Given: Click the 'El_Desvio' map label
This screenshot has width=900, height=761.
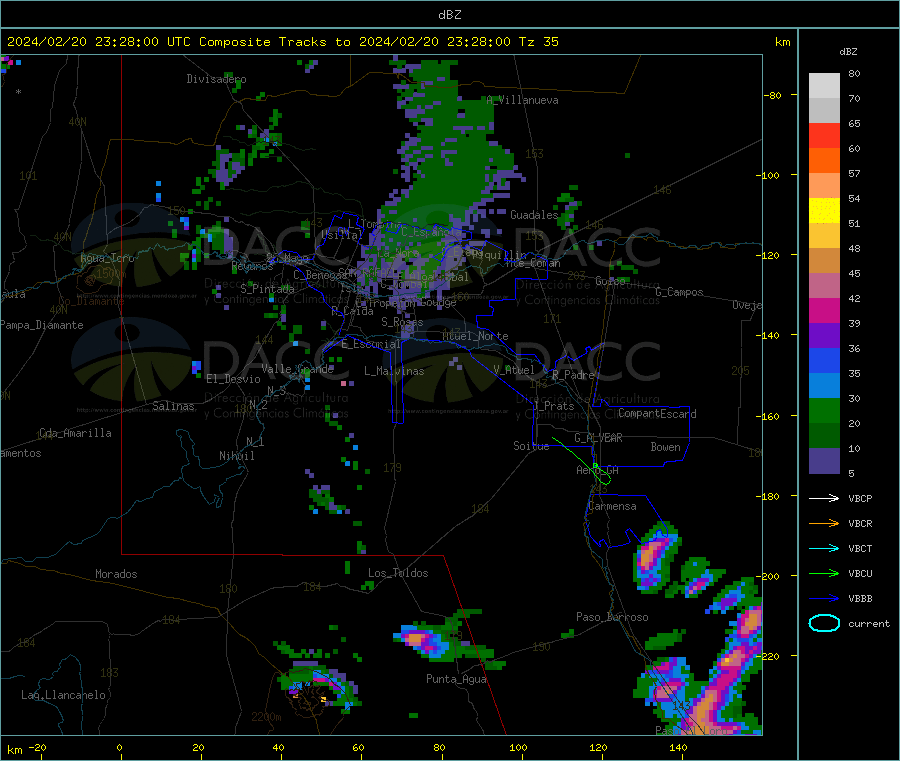Looking at the screenshot, I should pyautogui.click(x=233, y=379).
